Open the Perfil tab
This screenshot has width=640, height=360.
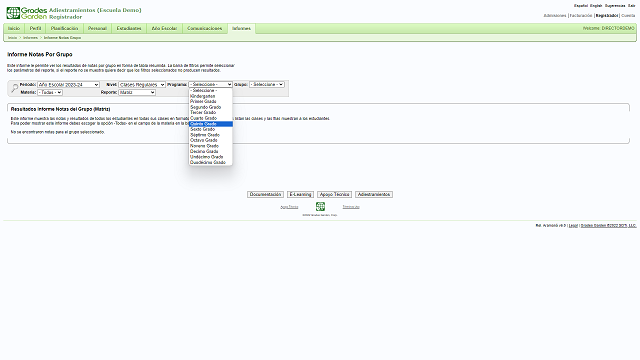[36, 29]
